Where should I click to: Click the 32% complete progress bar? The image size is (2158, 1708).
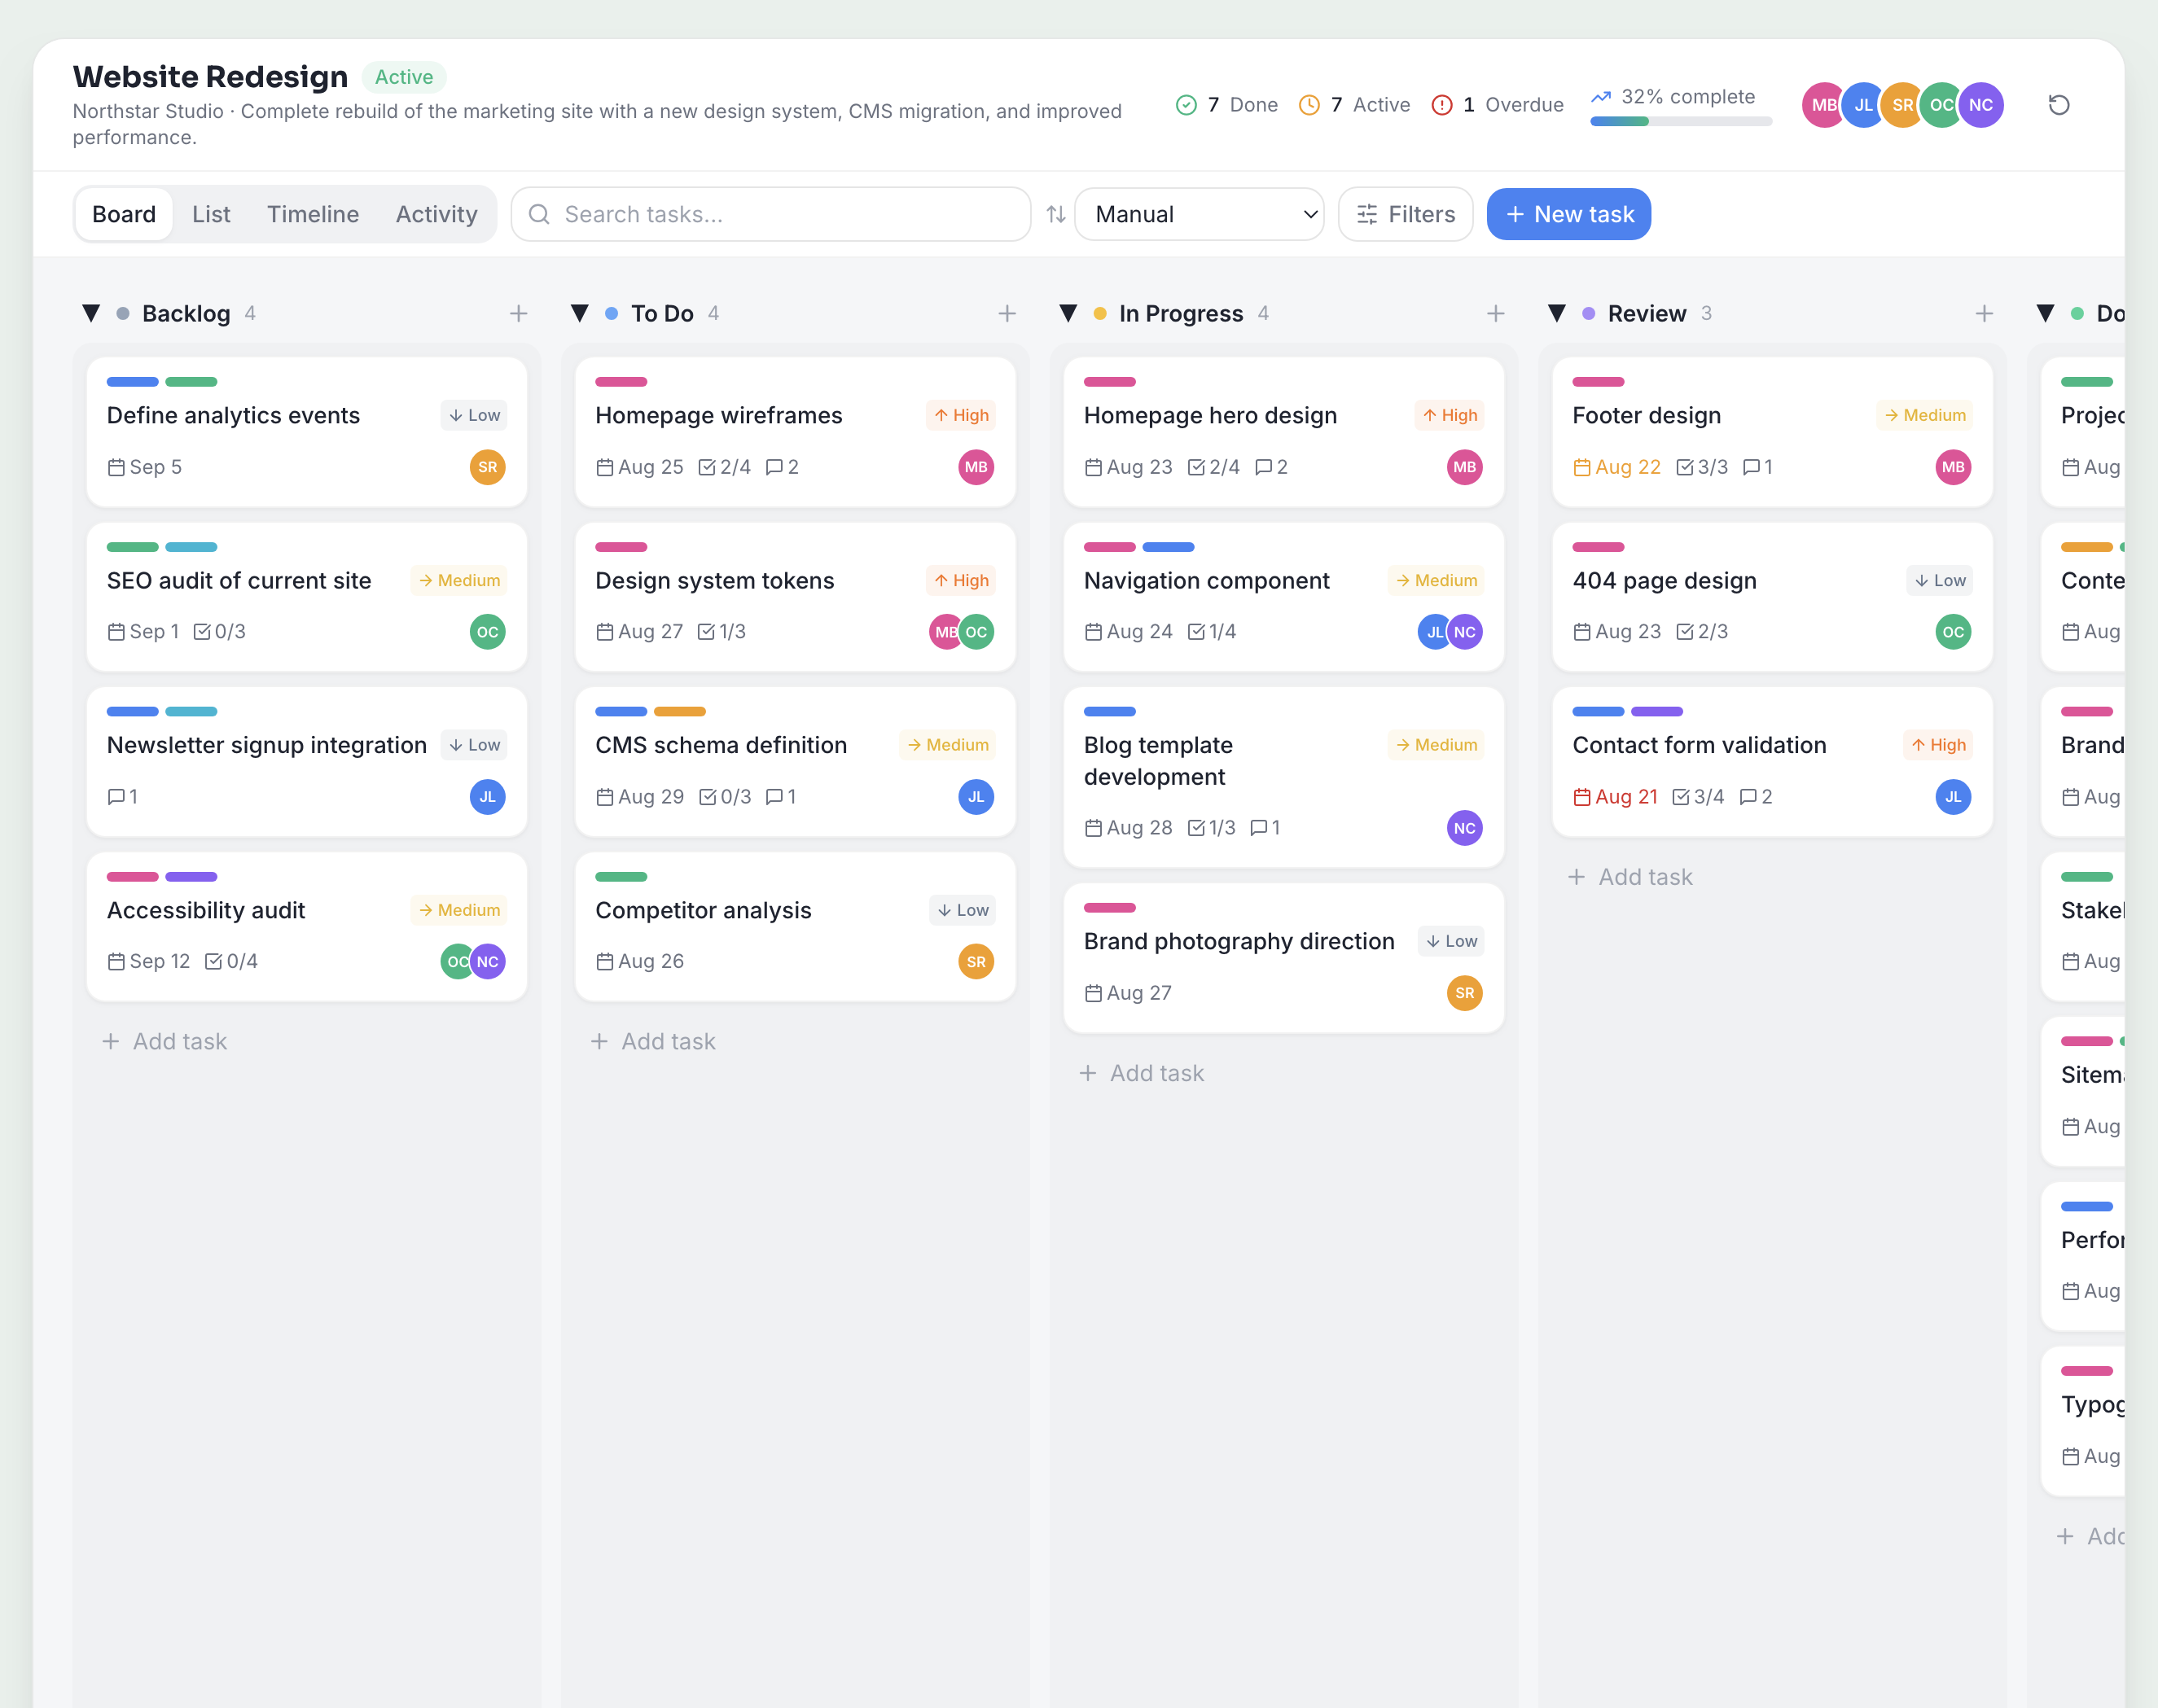pos(1681,121)
